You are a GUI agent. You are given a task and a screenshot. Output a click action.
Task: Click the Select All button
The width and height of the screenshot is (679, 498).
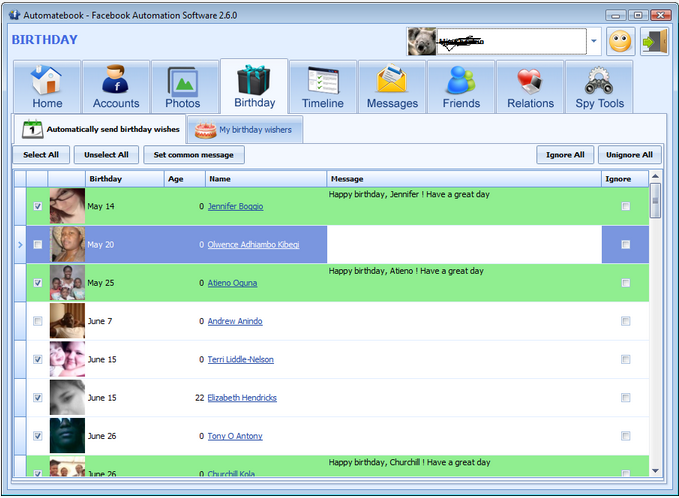pyautogui.click(x=41, y=155)
